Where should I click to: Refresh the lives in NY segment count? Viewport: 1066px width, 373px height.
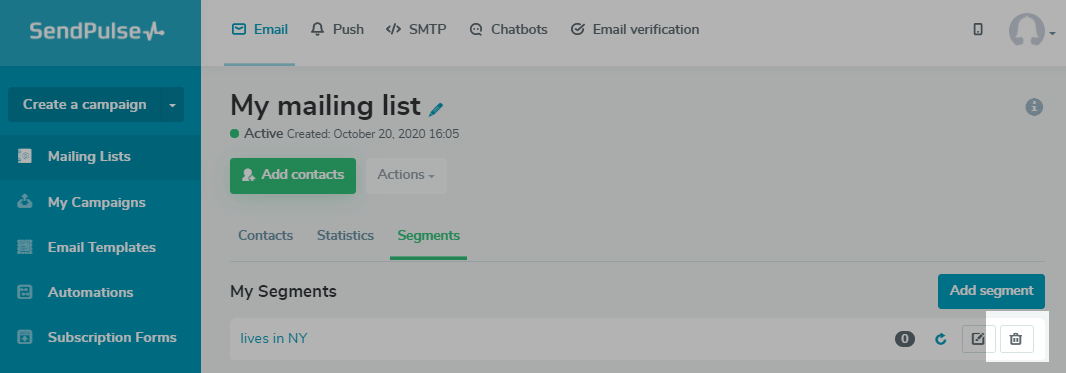pyautogui.click(x=941, y=338)
